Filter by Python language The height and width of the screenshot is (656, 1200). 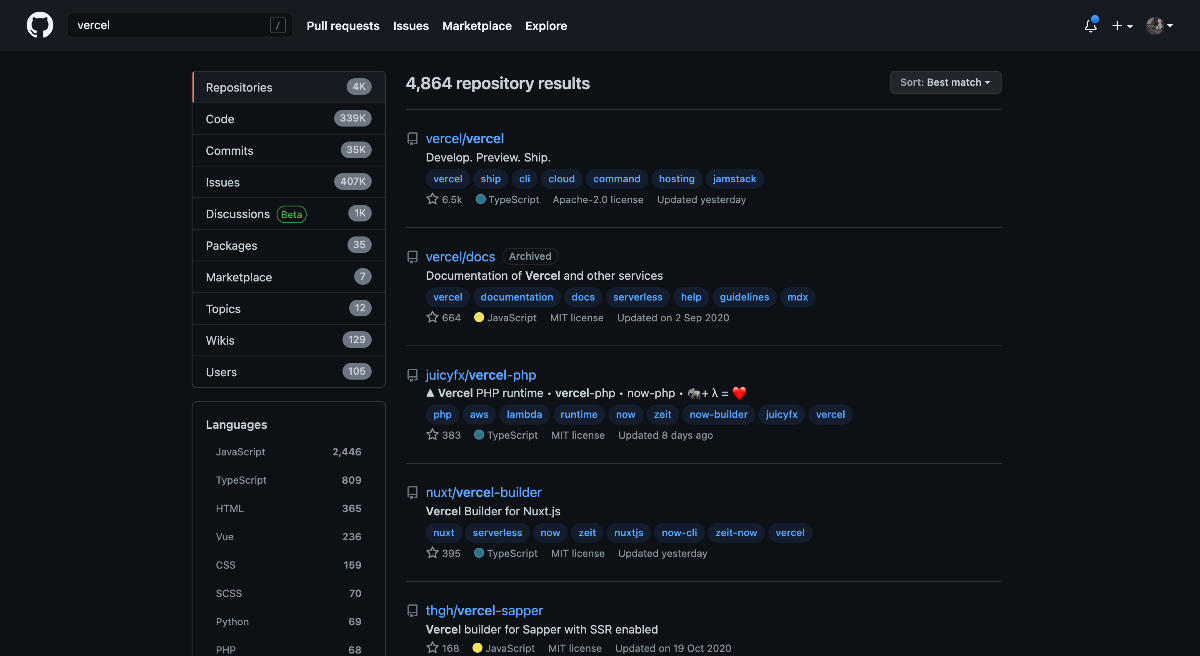coord(288,622)
